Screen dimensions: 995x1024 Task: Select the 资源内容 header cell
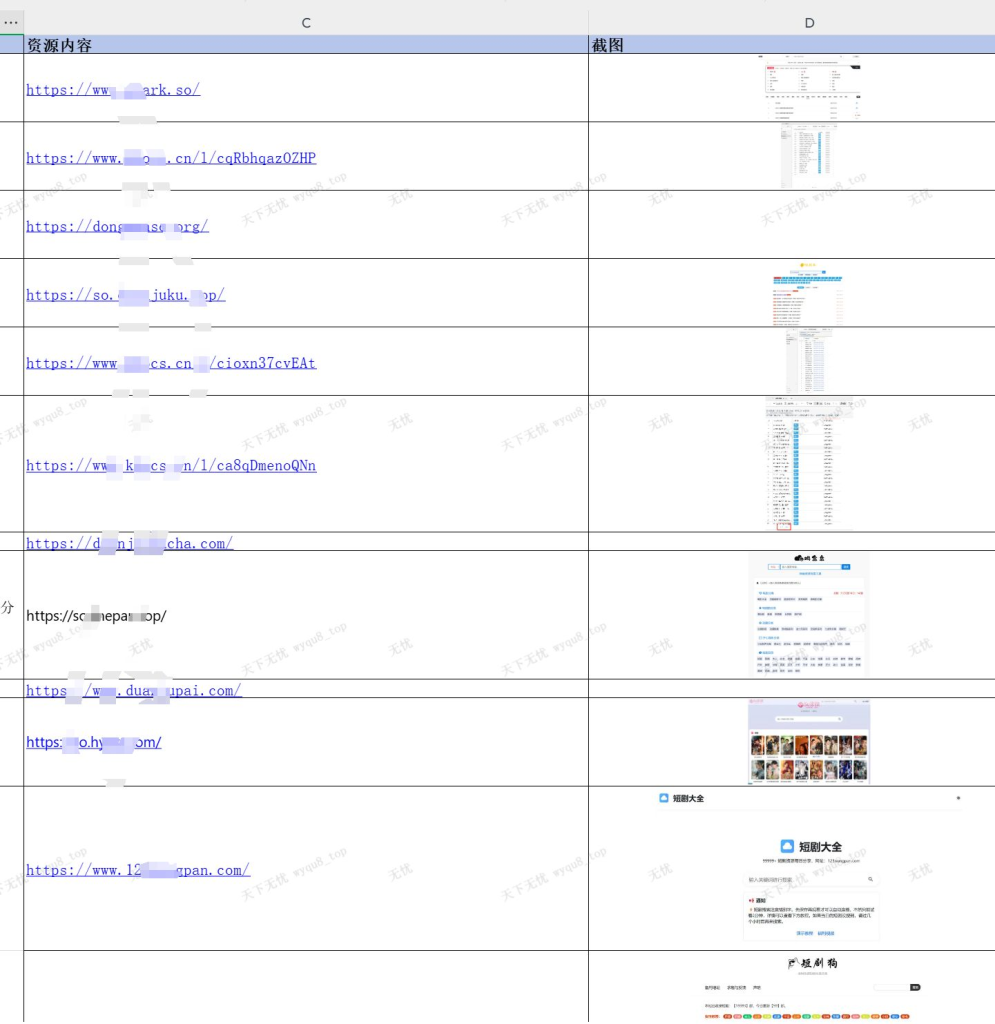(x=60, y=45)
